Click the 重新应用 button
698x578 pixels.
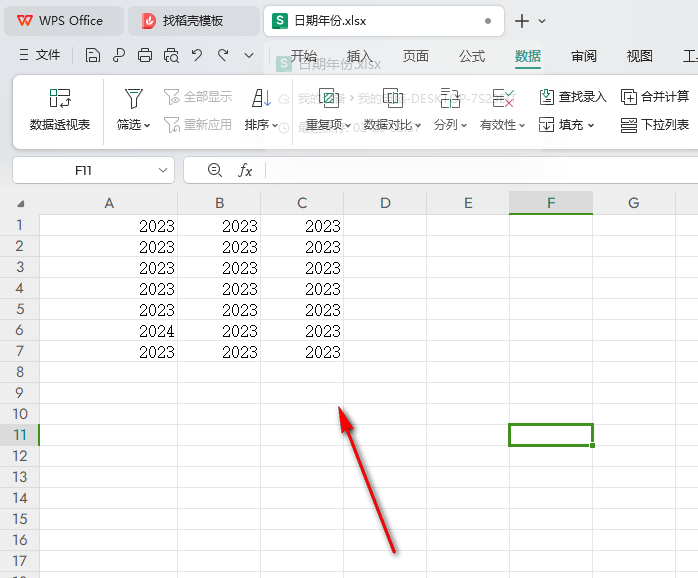click(198, 125)
